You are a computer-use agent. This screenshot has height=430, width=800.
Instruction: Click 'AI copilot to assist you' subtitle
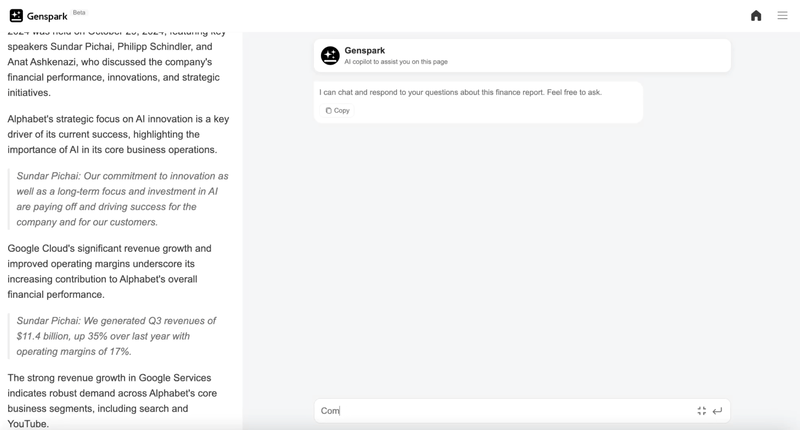pyautogui.click(x=396, y=62)
